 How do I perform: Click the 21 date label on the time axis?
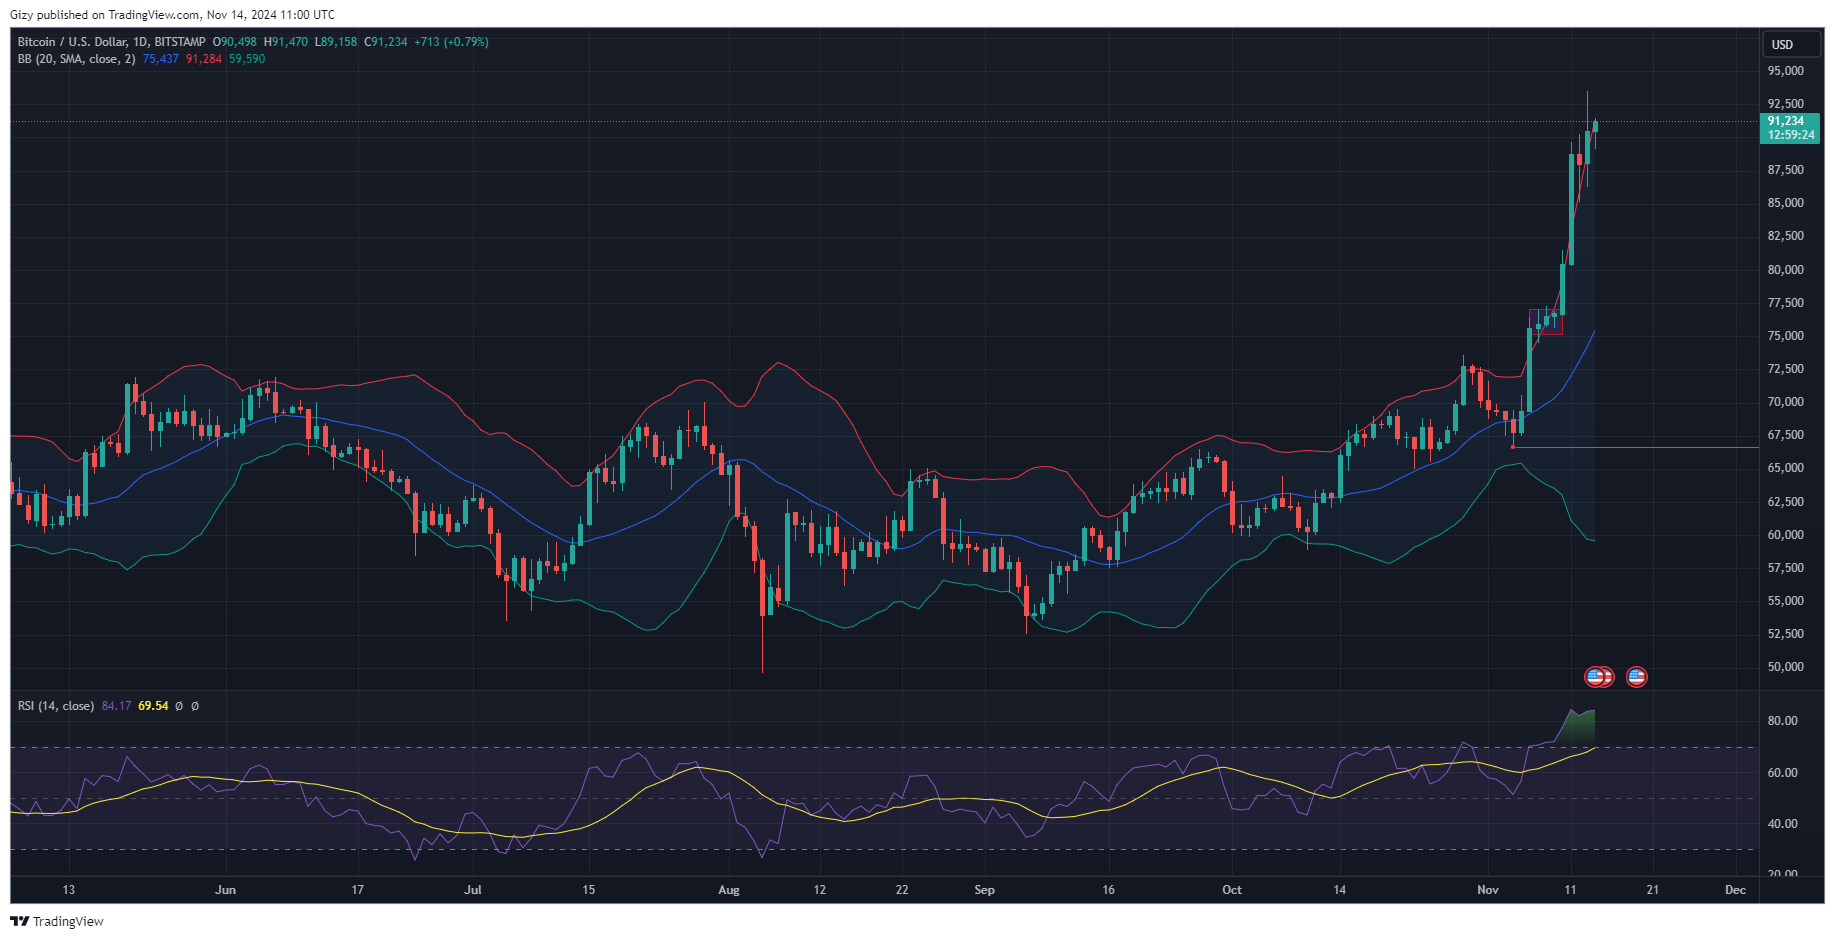tap(1653, 890)
